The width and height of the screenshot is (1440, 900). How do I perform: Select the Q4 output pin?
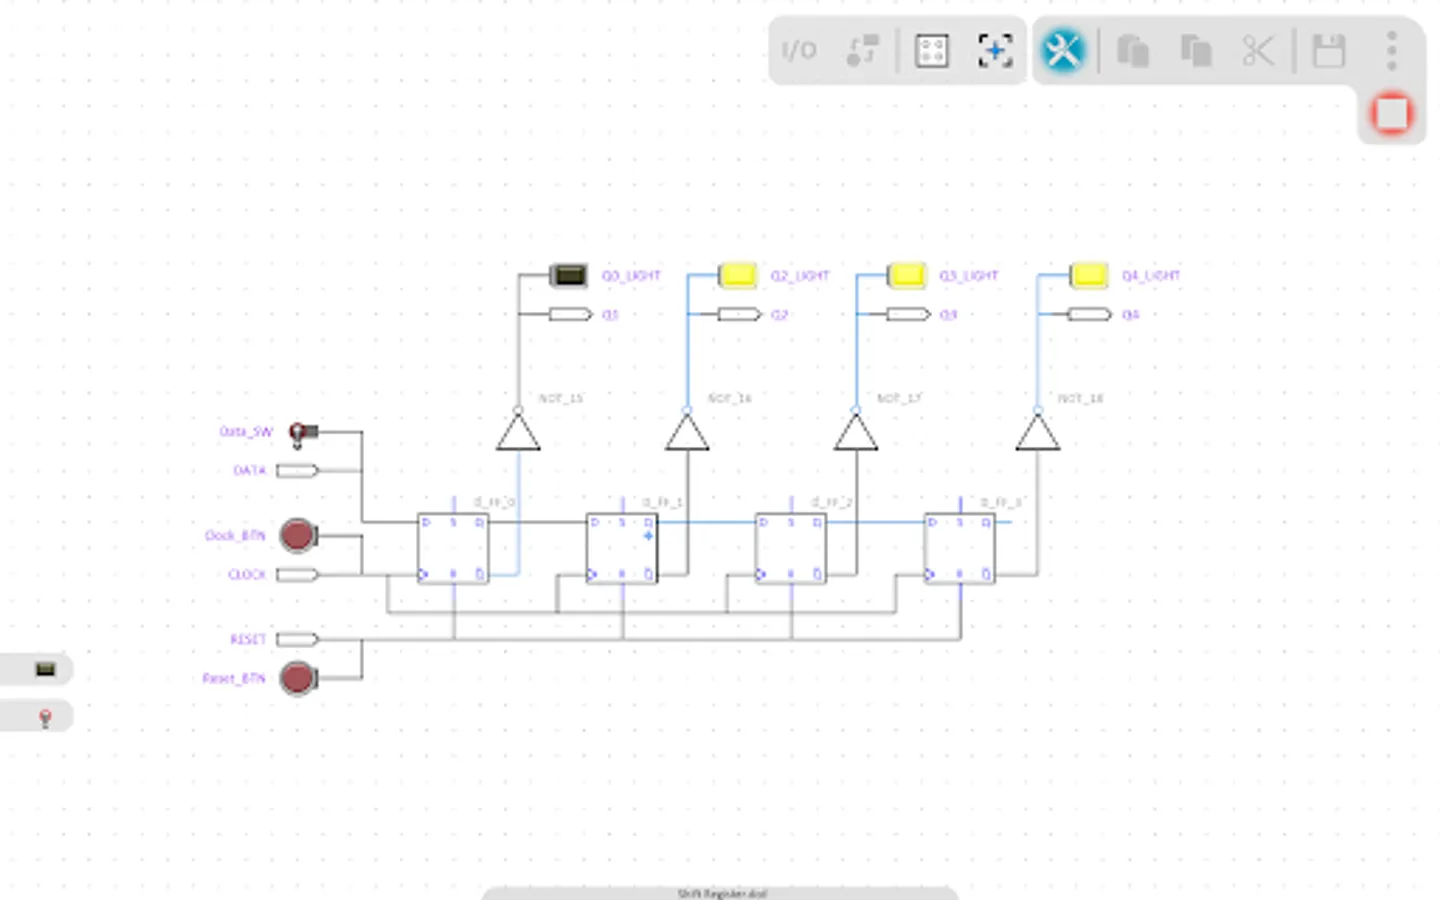click(1089, 314)
